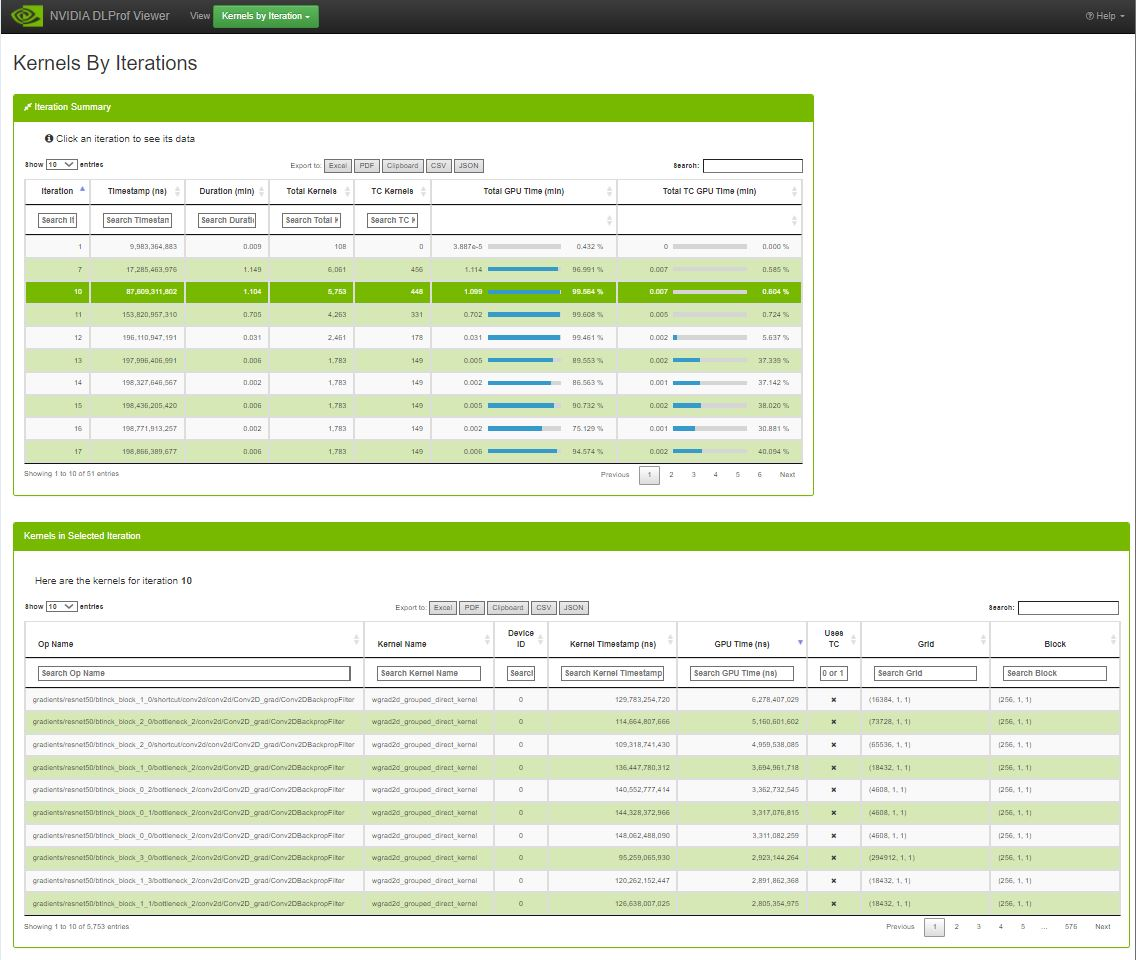Click sort icon on Op Name header
1136x960 pixels.
(357, 642)
